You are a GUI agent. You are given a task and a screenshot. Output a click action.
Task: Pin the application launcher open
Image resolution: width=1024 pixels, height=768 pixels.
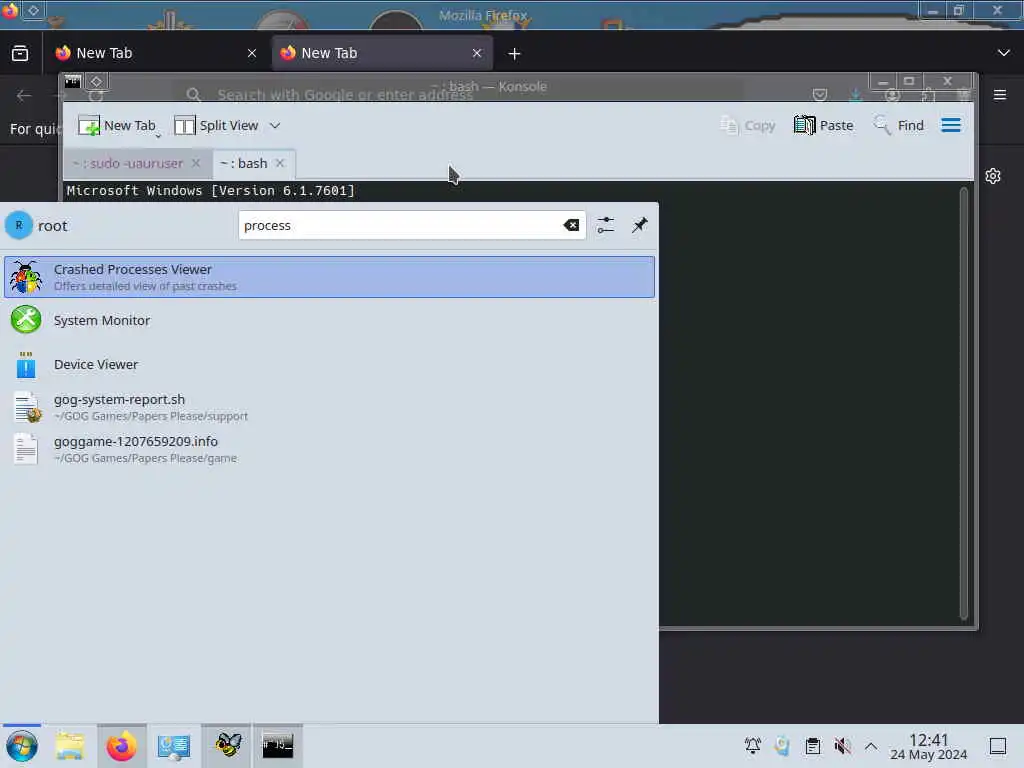tap(639, 225)
